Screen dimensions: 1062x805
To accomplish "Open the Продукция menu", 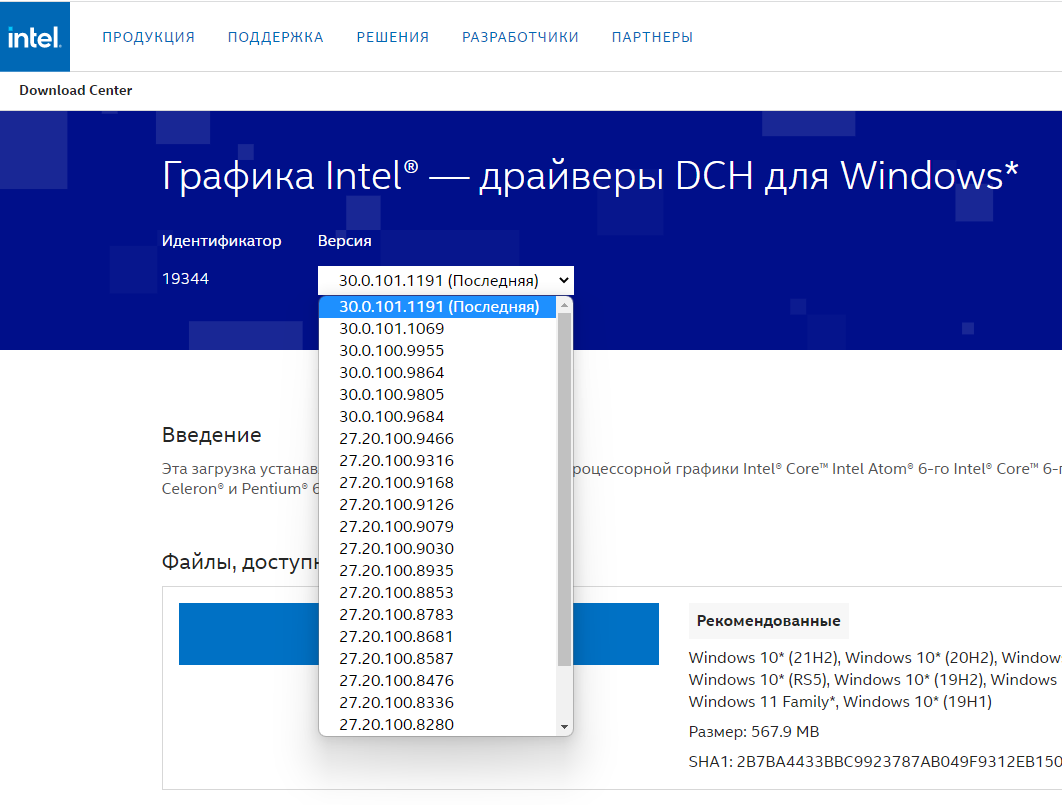I will tap(148, 37).
